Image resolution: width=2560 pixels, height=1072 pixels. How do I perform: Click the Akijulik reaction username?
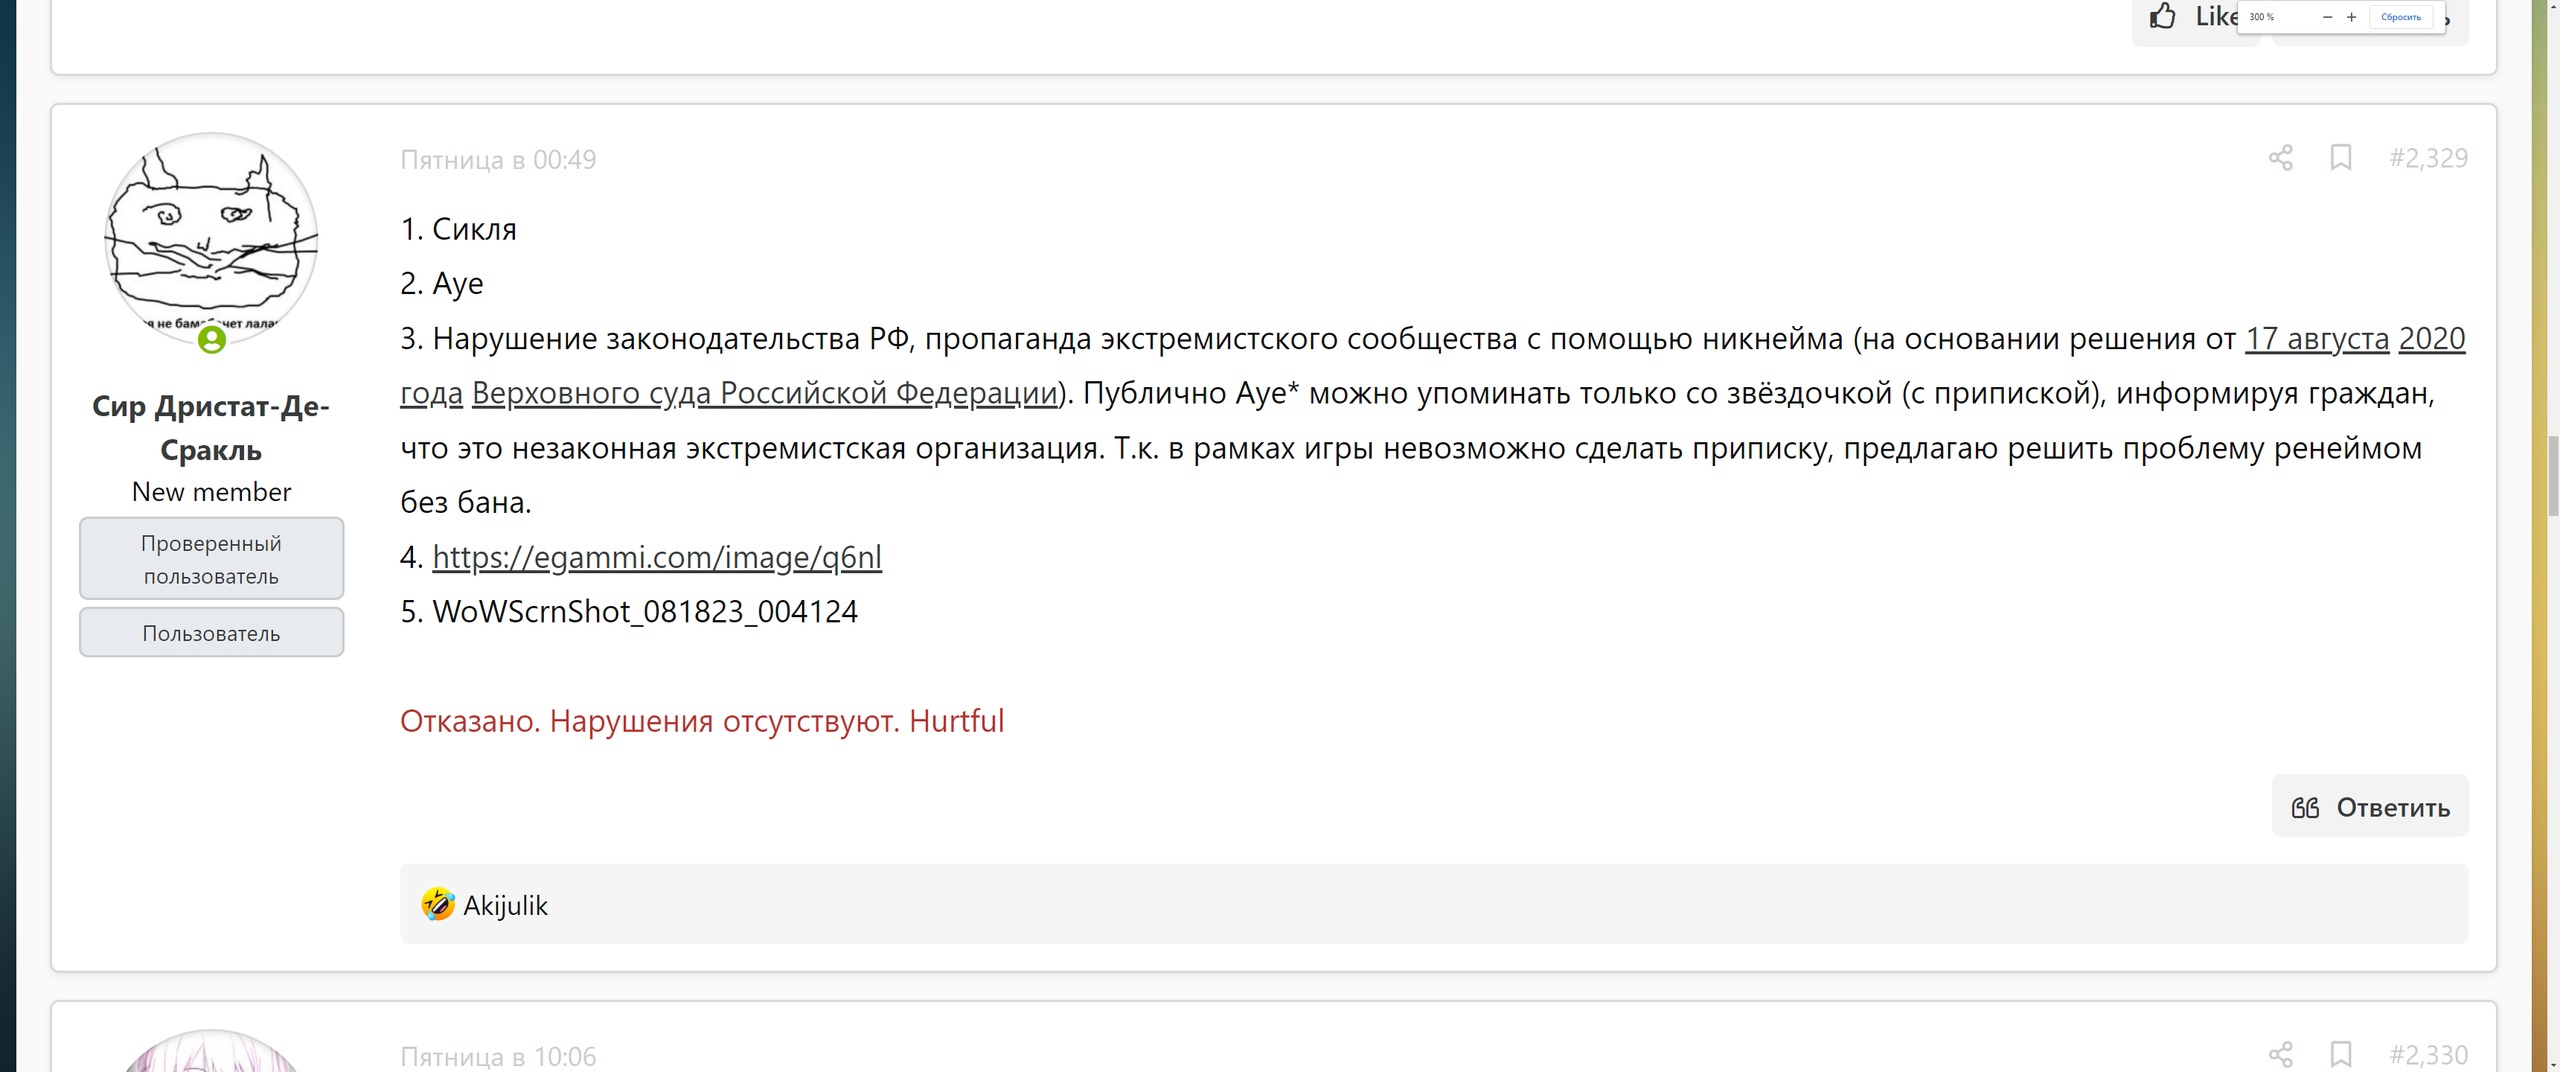pos(505,905)
